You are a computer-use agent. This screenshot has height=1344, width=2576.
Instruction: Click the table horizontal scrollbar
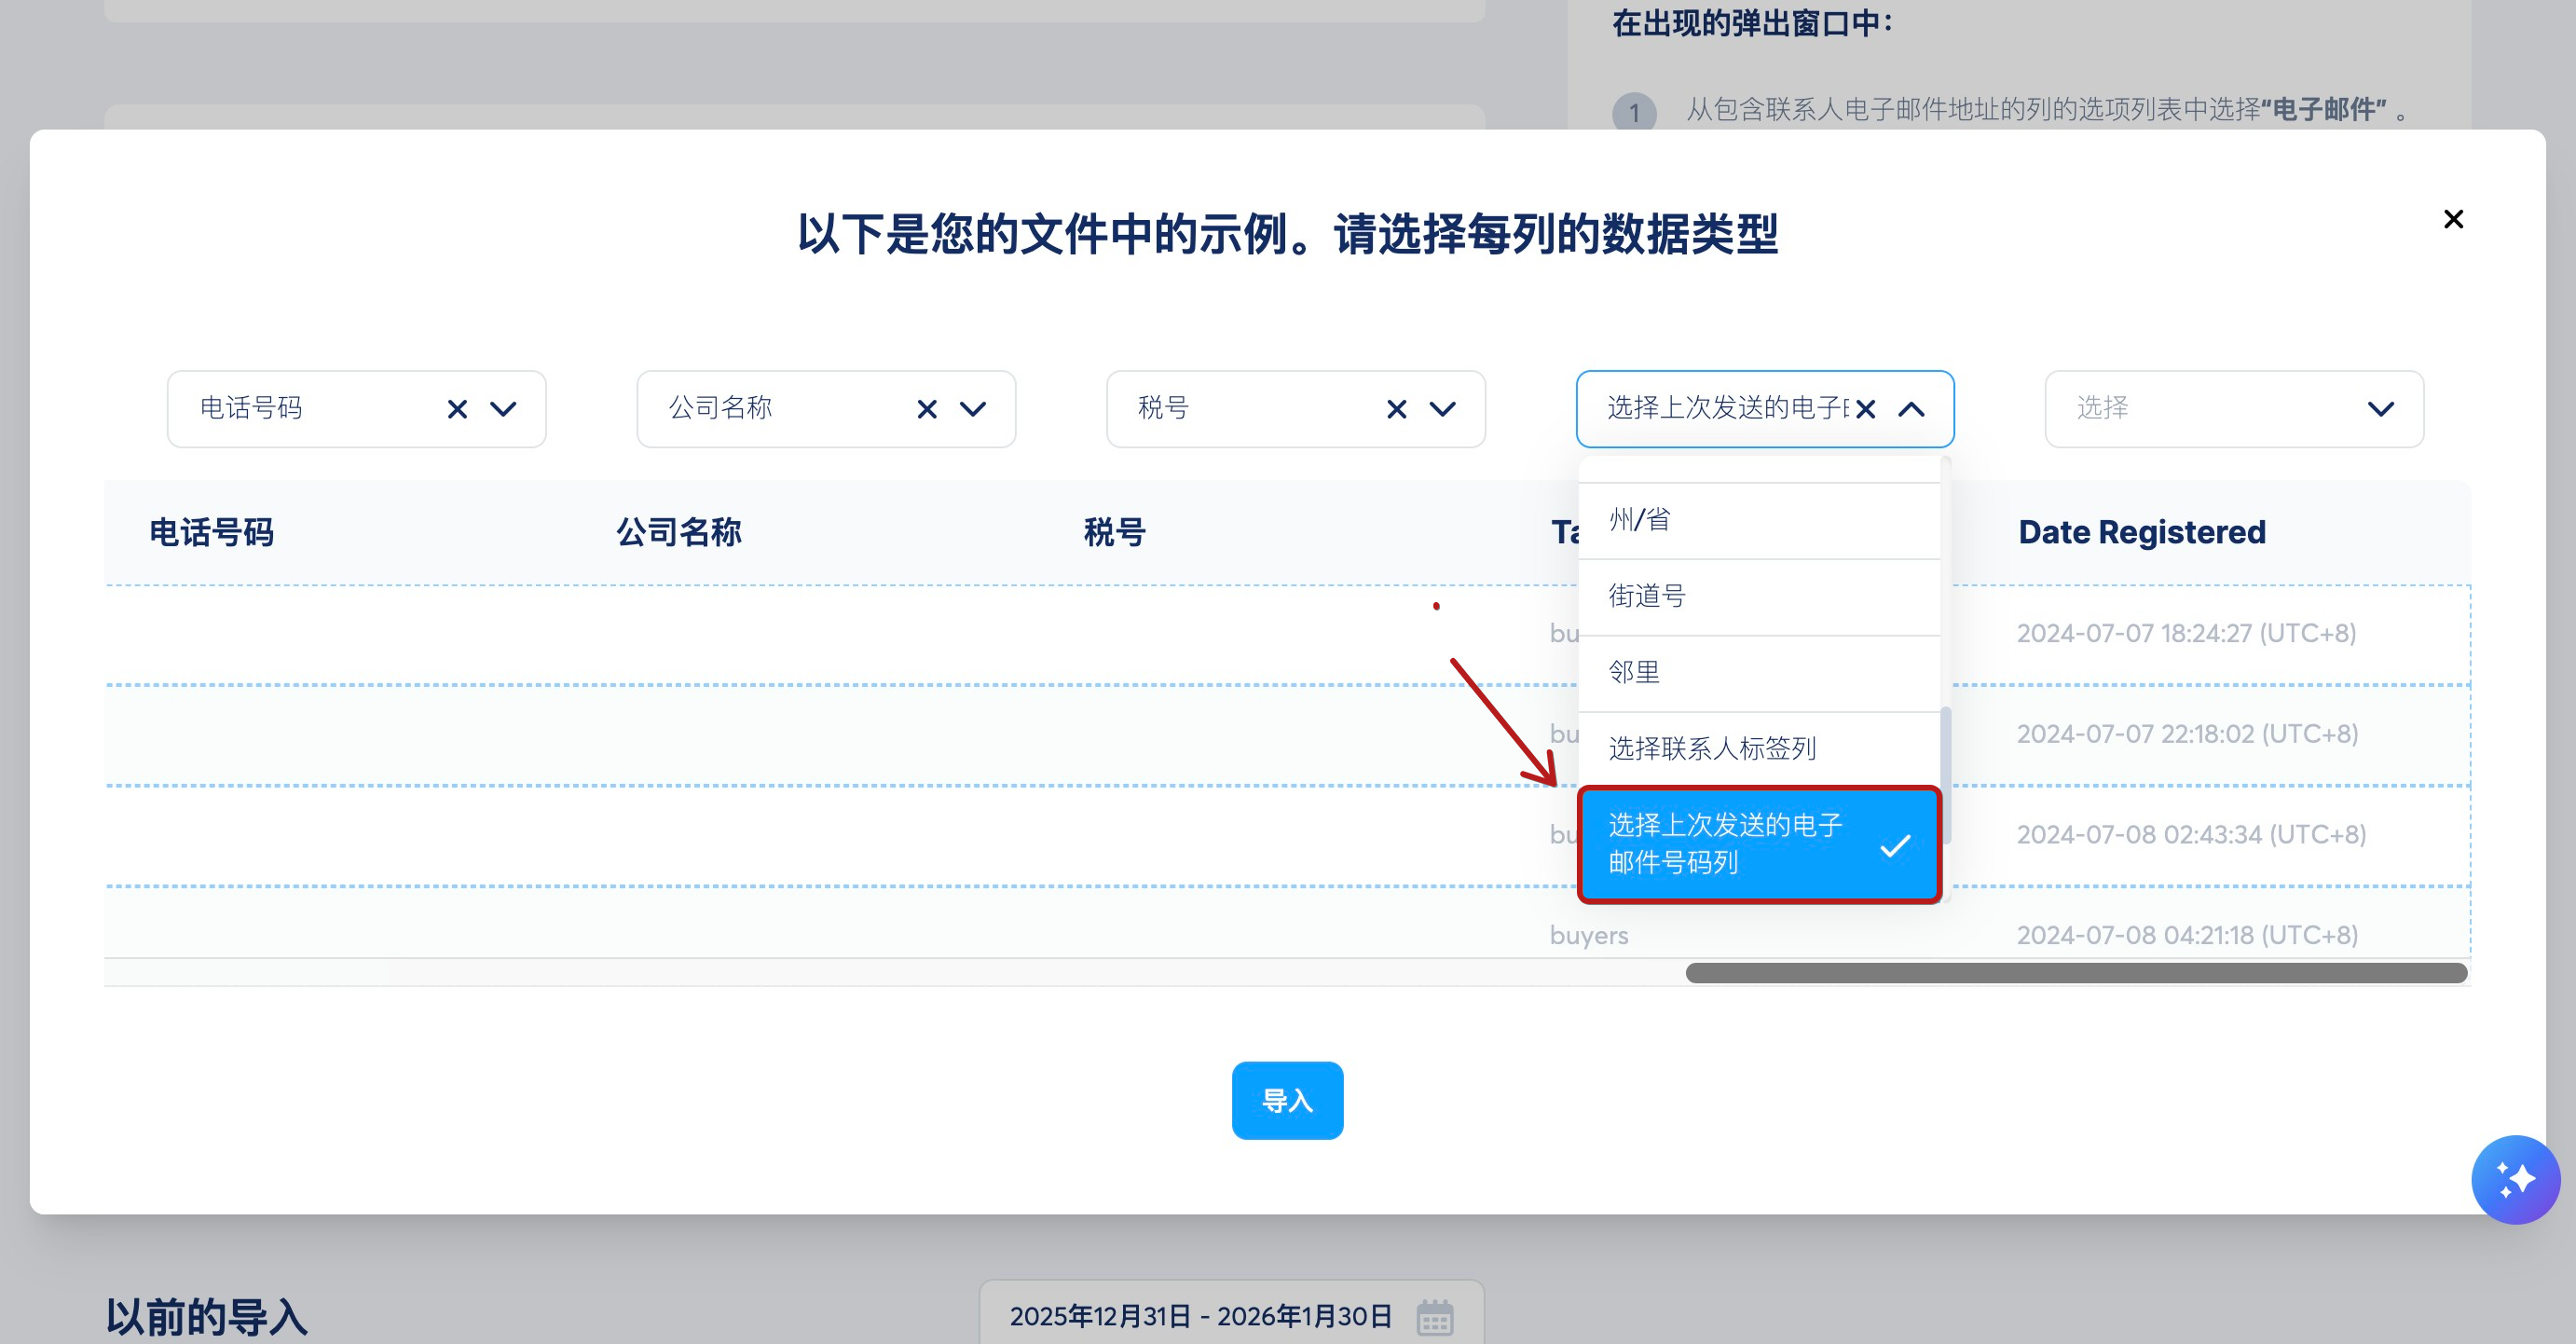point(2076,973)
